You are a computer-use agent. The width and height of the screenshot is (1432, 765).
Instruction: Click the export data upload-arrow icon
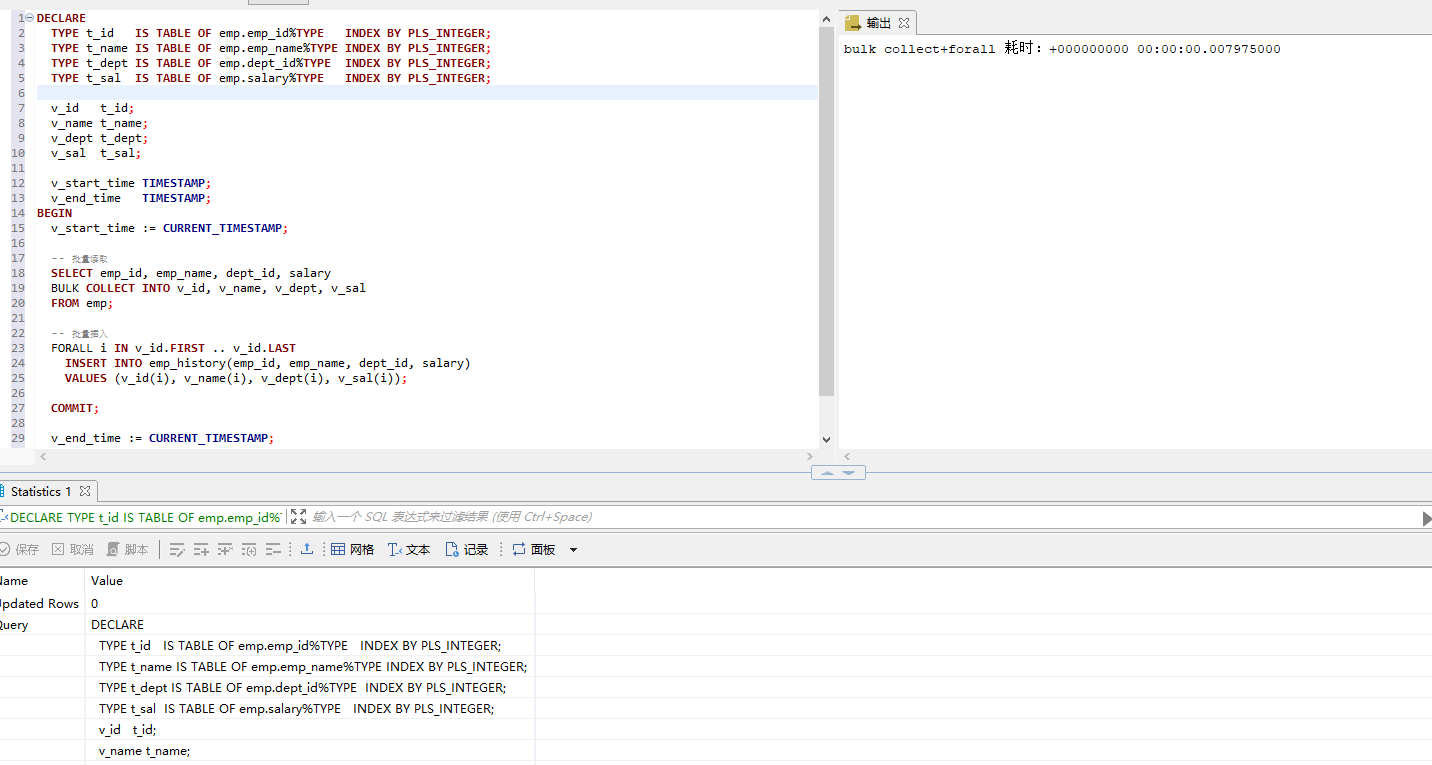307,549
